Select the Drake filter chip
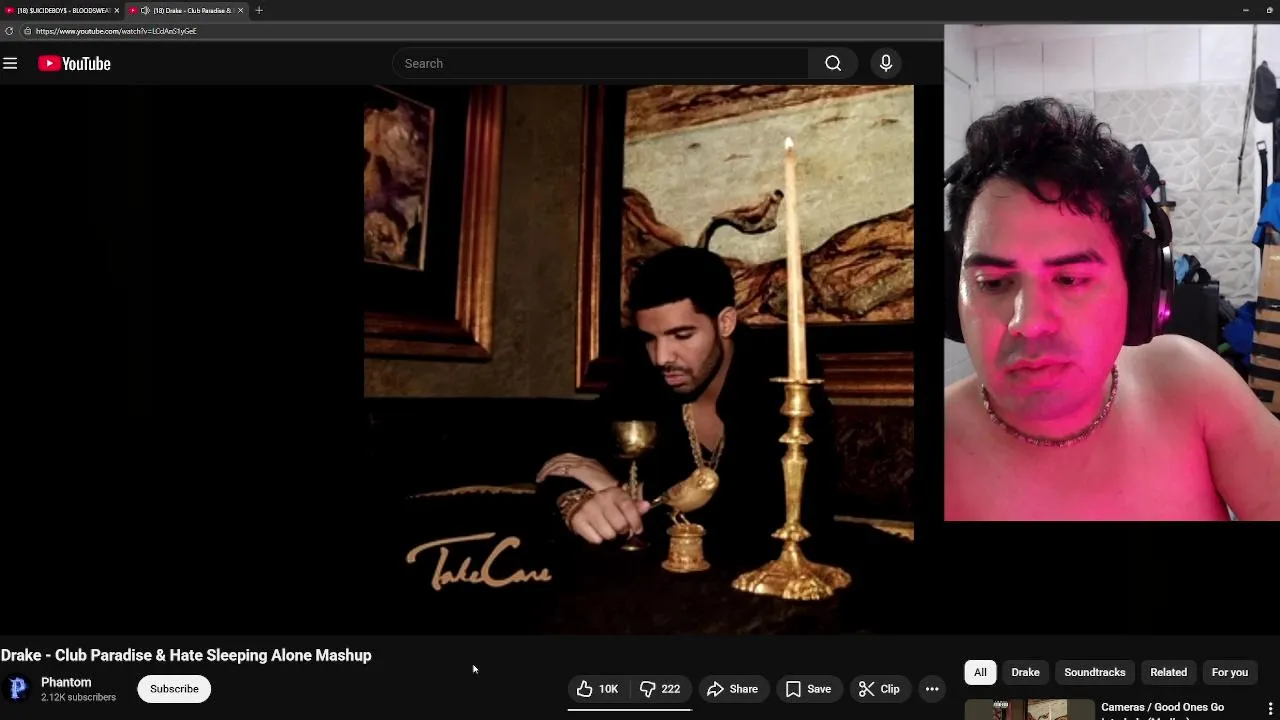 coord(1025,672)
